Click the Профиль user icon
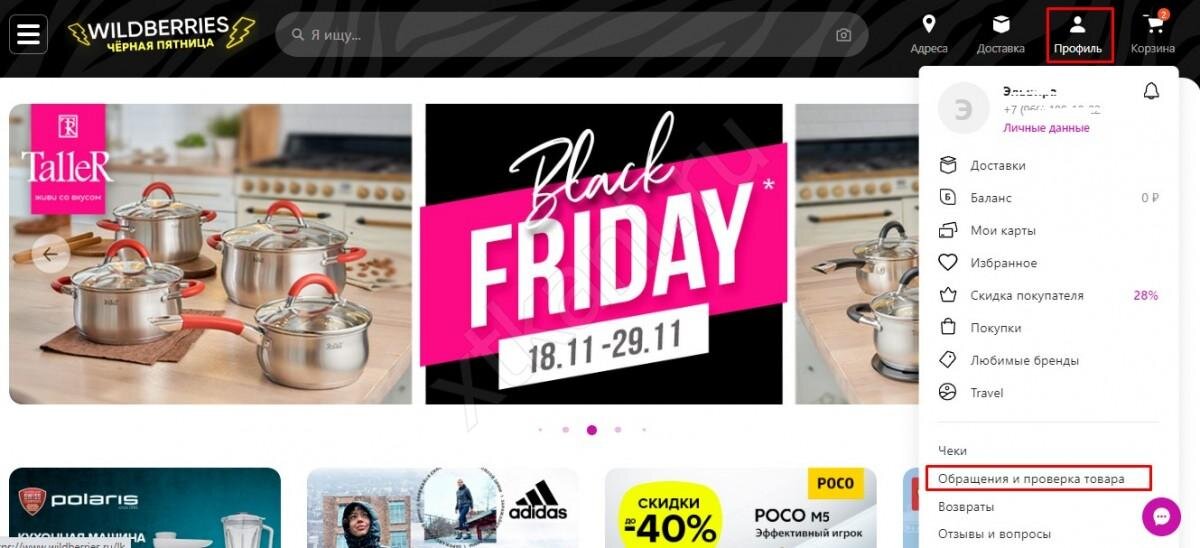The image size is (1200, 548). pos(1078,25)
